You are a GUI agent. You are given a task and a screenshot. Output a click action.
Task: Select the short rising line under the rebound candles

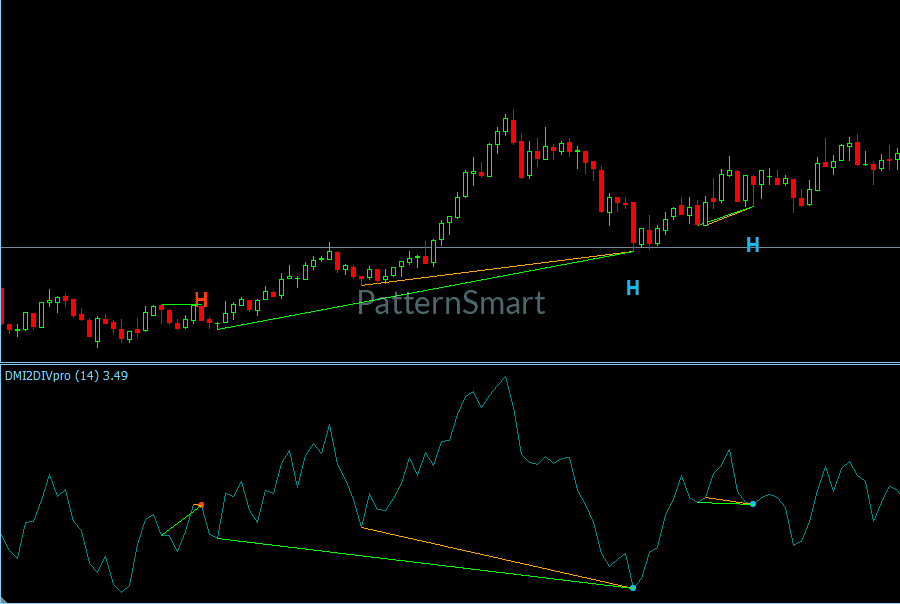tap(730, 215)
